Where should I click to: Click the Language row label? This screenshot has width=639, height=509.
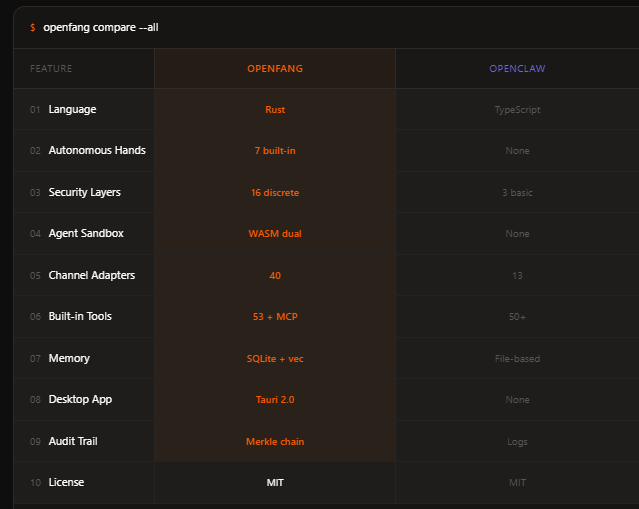coord(72,110)
